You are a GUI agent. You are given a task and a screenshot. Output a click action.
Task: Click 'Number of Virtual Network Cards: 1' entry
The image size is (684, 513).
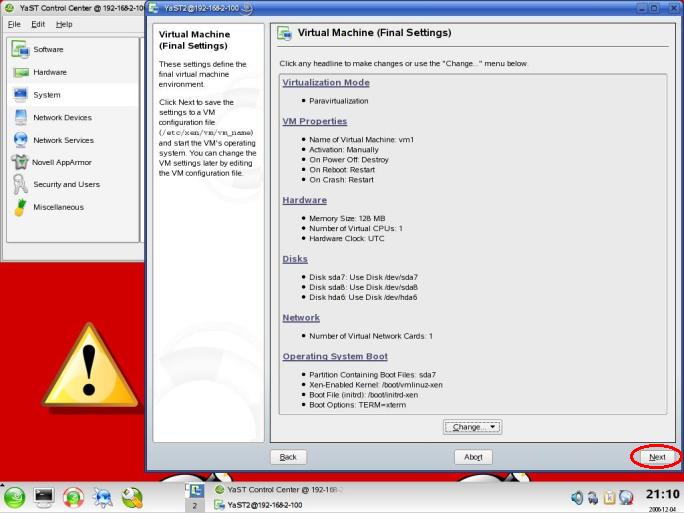coord(371,336)
